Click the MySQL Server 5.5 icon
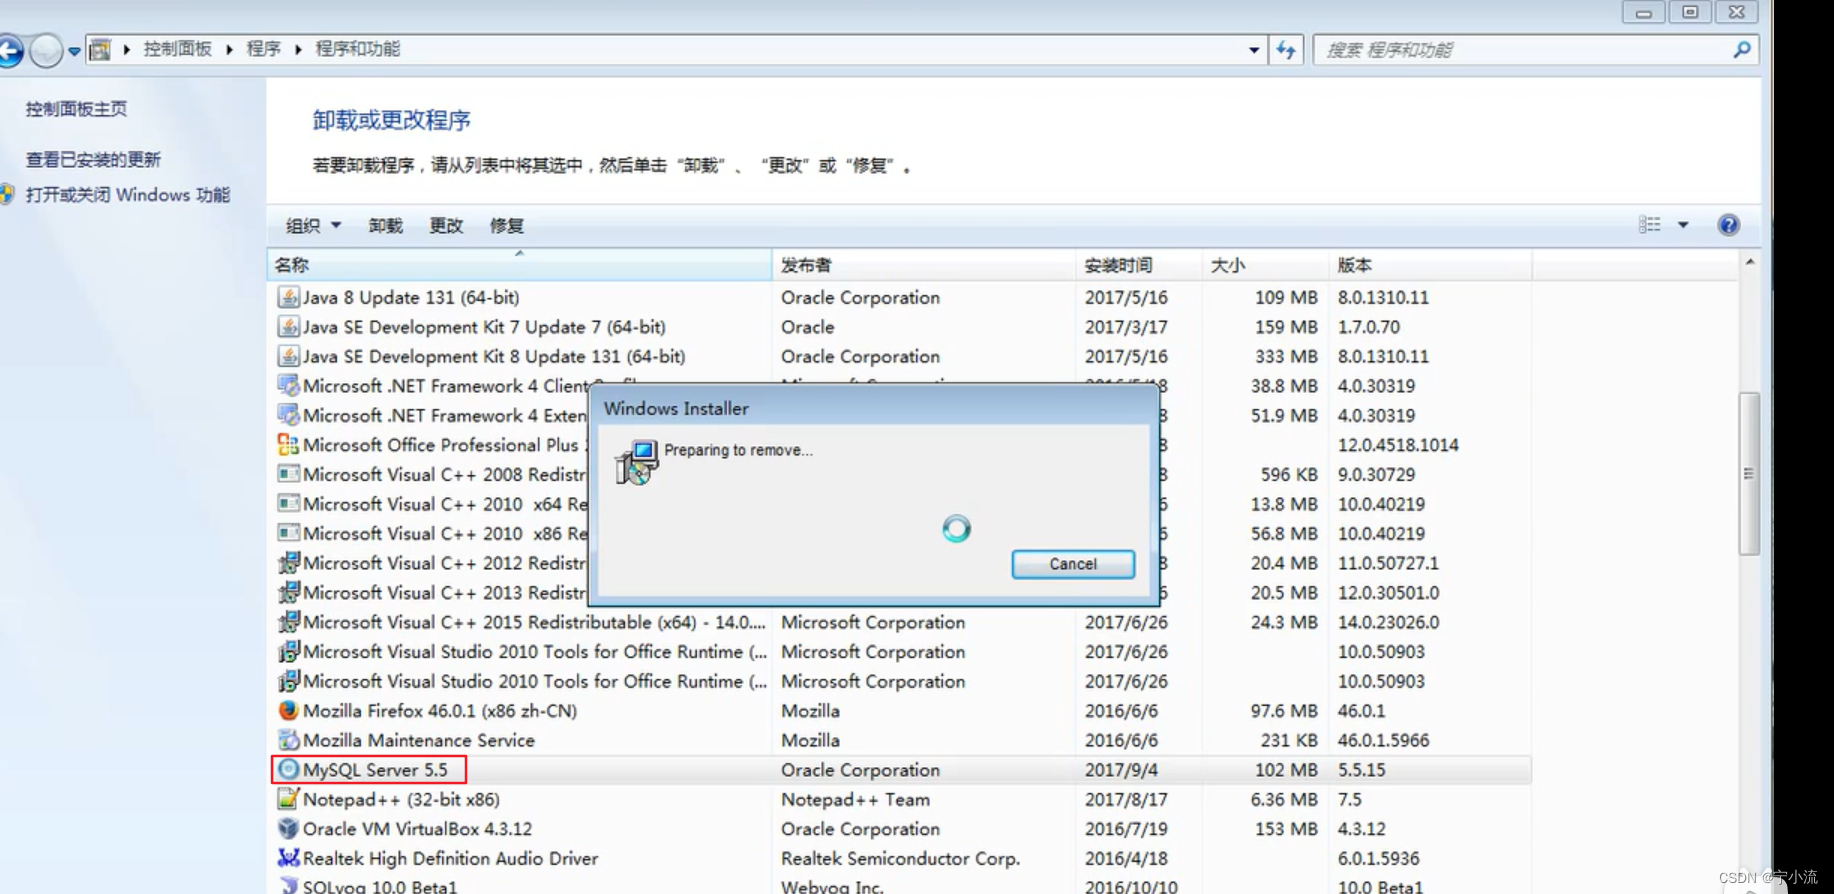 pyautogui.click(x=288, y=770)
